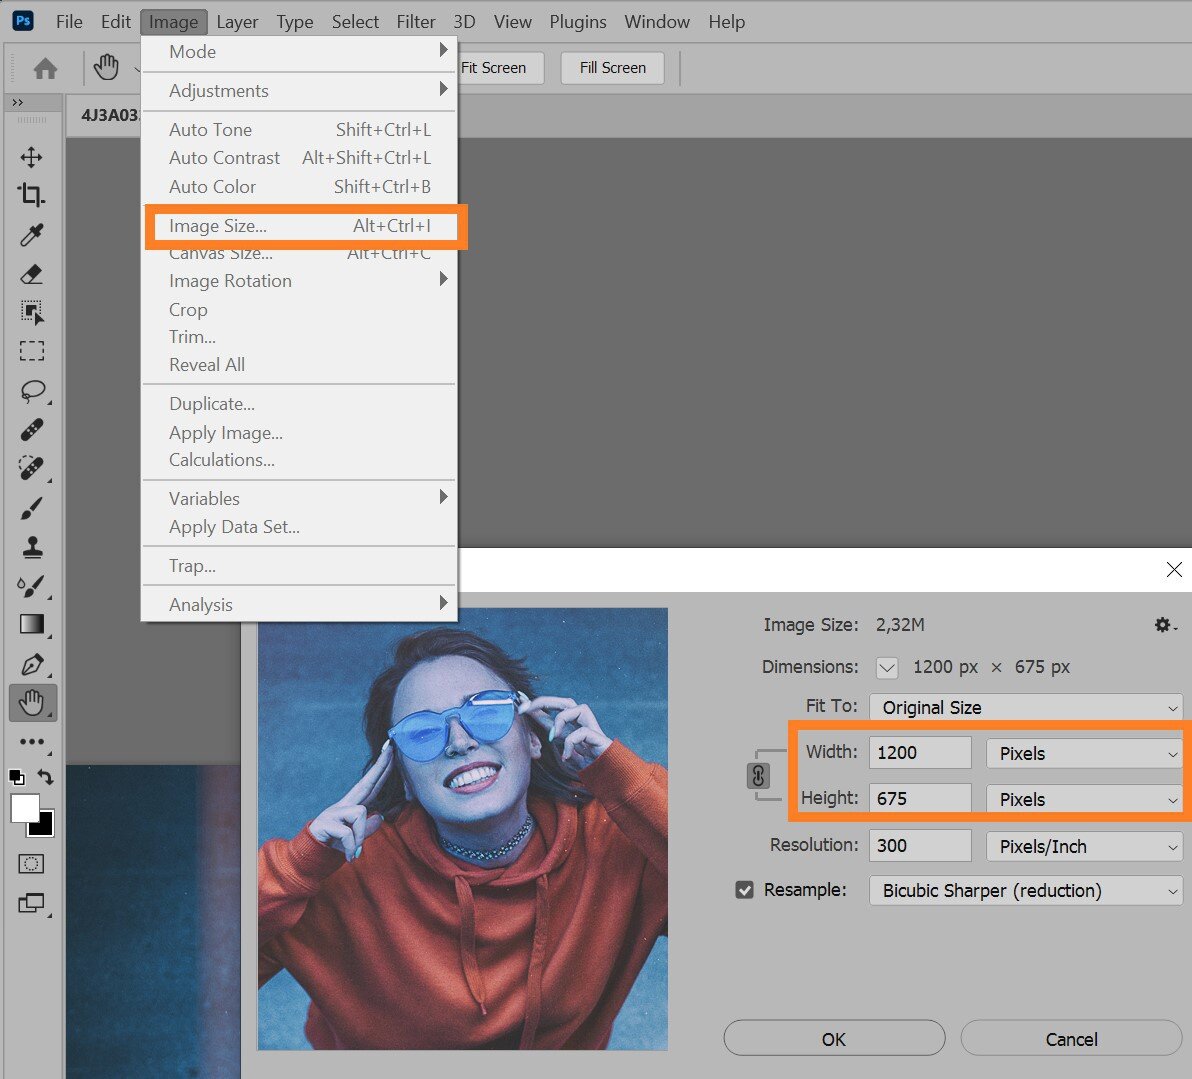
Task: Select the Hand tool in options bar
Action: pyautogui.click(x=106, y=67)
